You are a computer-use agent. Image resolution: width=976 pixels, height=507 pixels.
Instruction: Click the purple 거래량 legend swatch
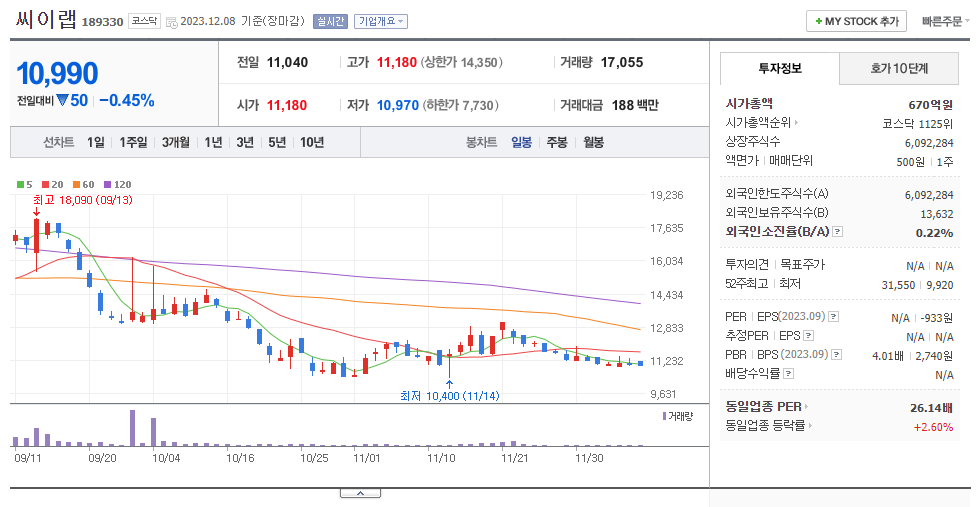pyautogui.click(x=664, y=416)
